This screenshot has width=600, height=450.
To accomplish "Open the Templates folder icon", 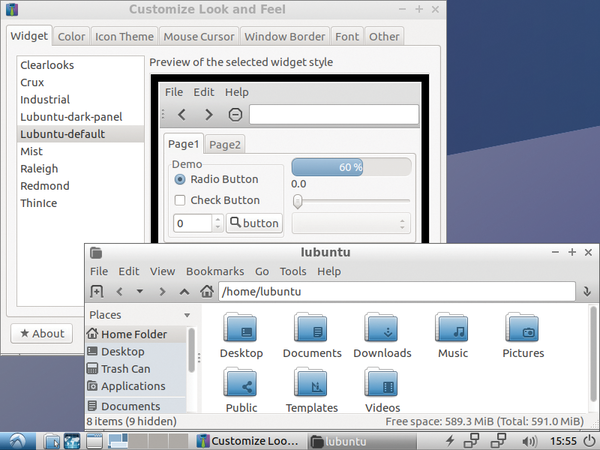I will [311, 382].
